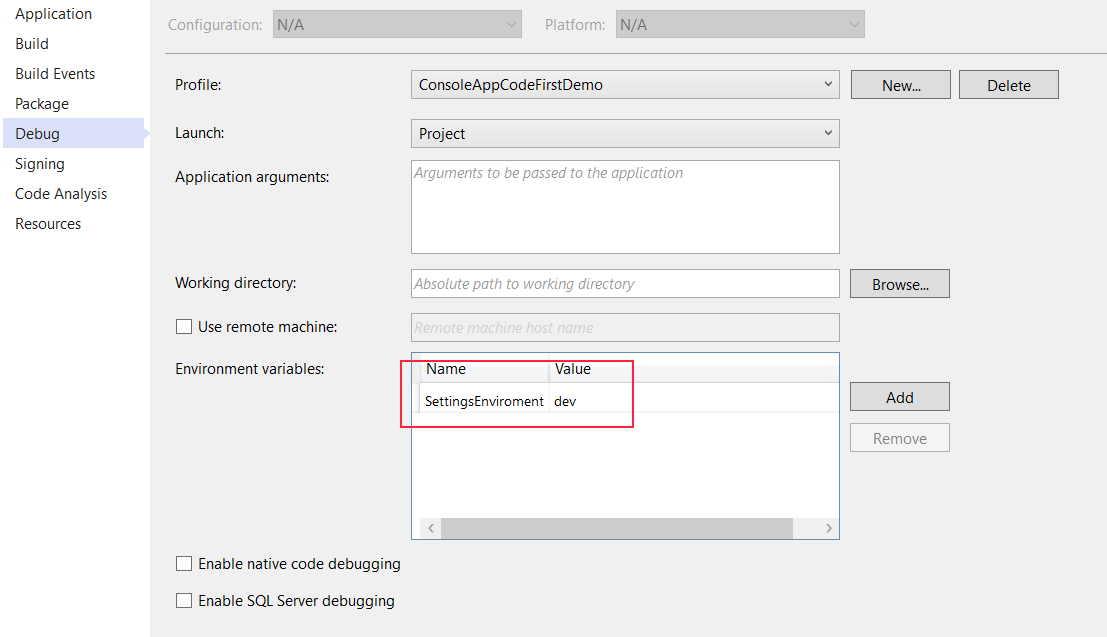Click the Configuration dropdown arrow
This screenshot has width=1107, height=637.
[x=510, y=24]
